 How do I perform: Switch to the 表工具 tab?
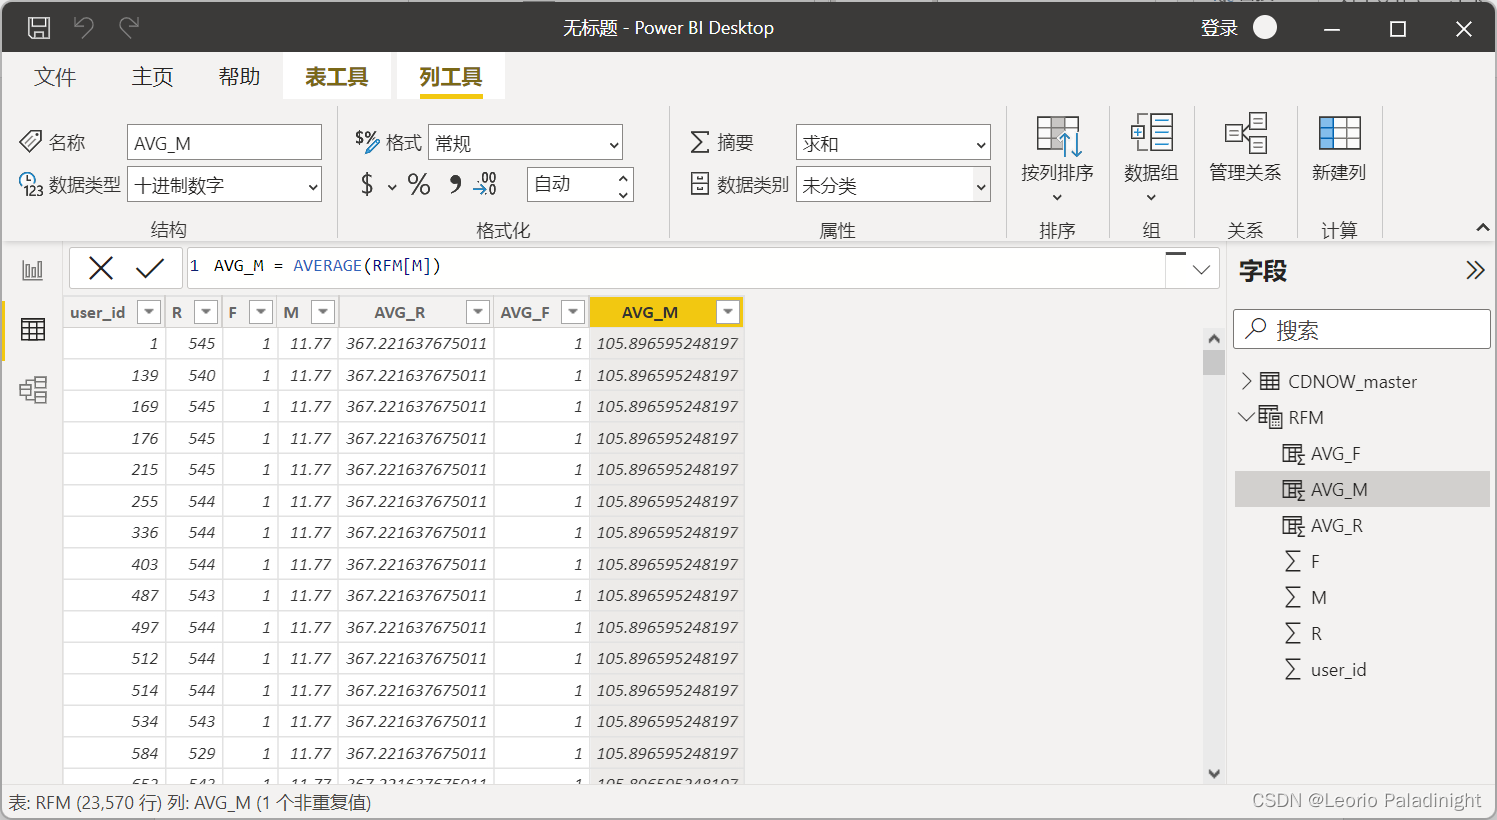coord(336,77)
